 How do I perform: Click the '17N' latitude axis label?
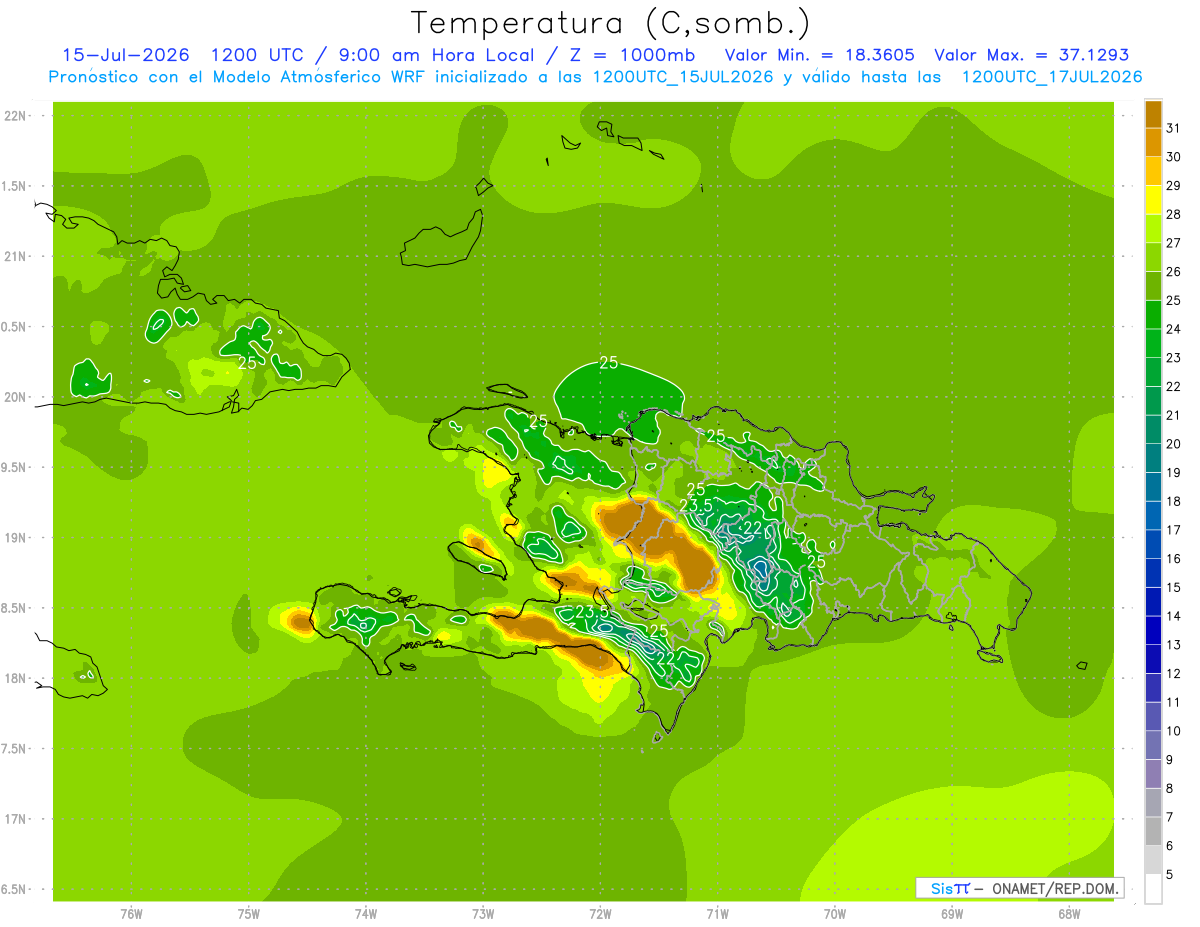pyautogui.click(x=14, y=819)
